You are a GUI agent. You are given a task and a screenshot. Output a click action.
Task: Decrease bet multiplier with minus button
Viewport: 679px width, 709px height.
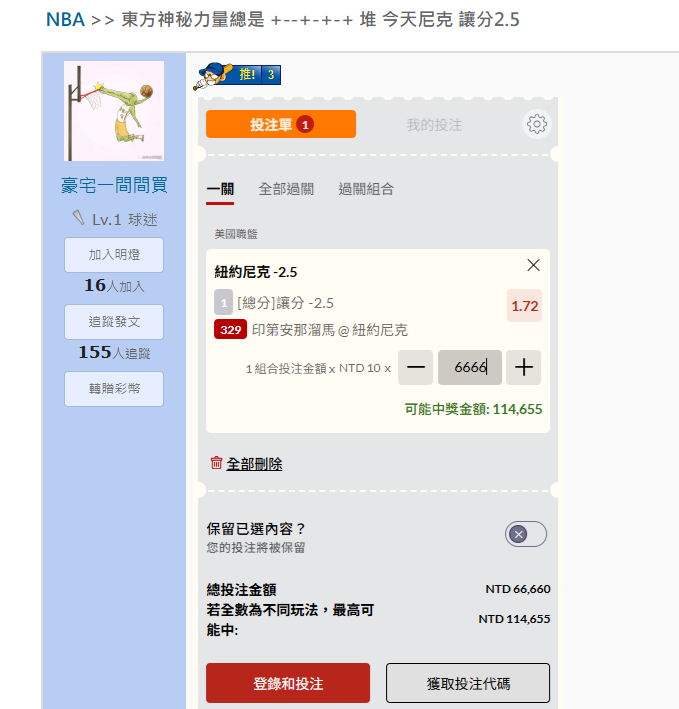415,367
